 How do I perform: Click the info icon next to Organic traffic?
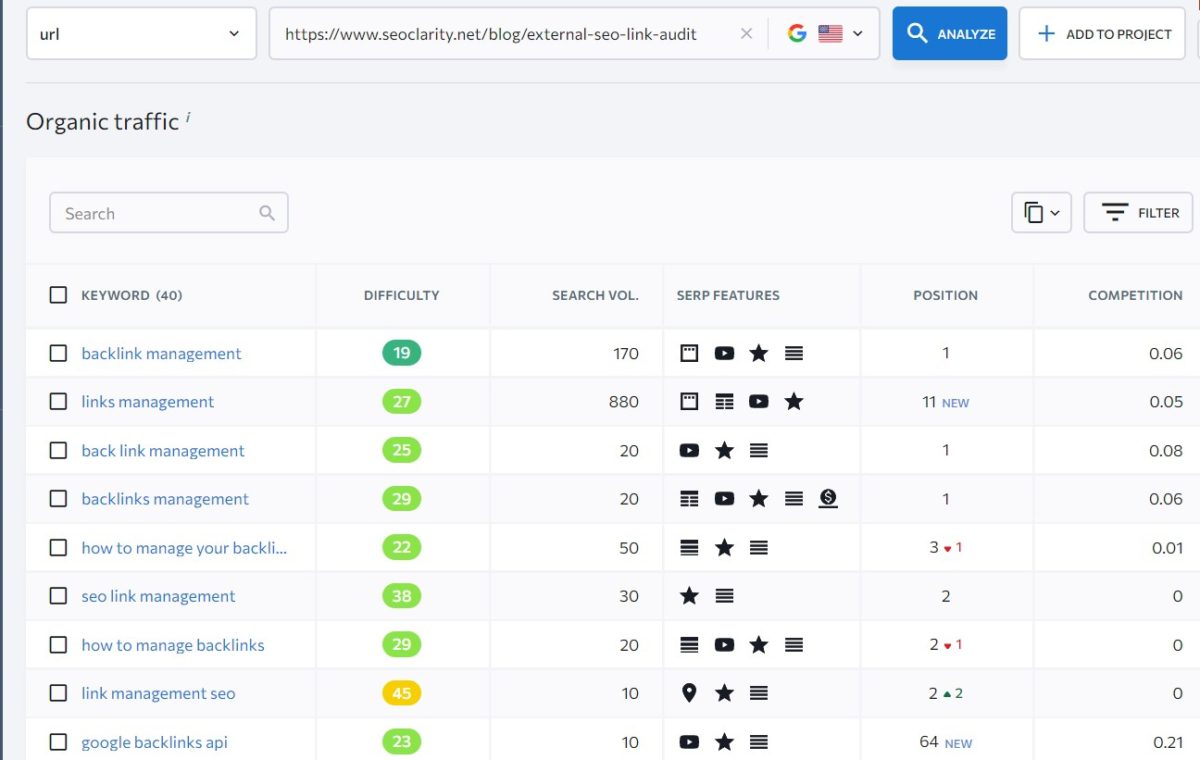[x=187, y=114]
